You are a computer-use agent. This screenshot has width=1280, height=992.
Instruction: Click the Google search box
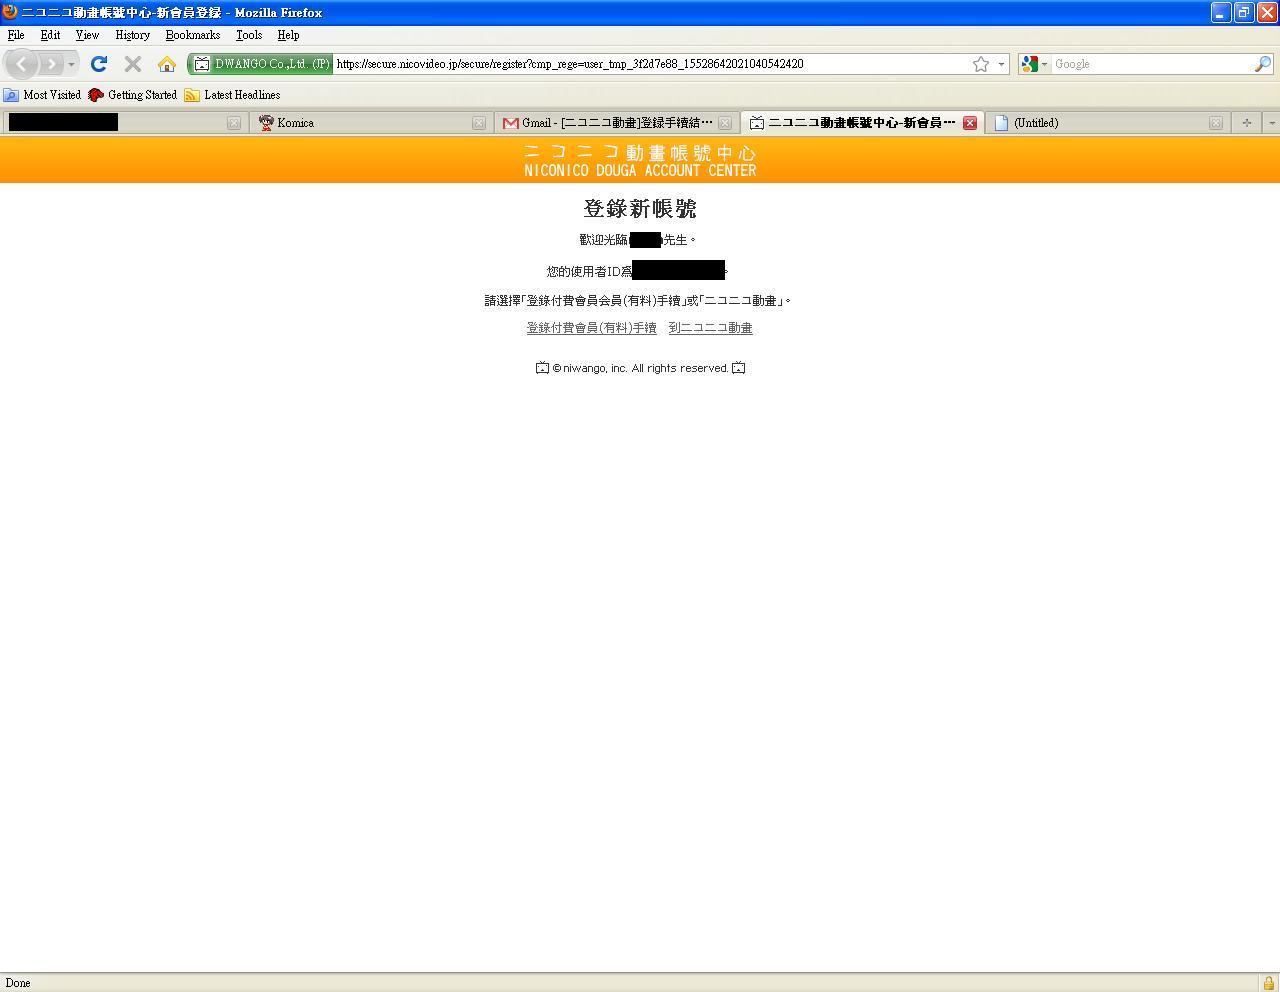tap(1152, 64)
